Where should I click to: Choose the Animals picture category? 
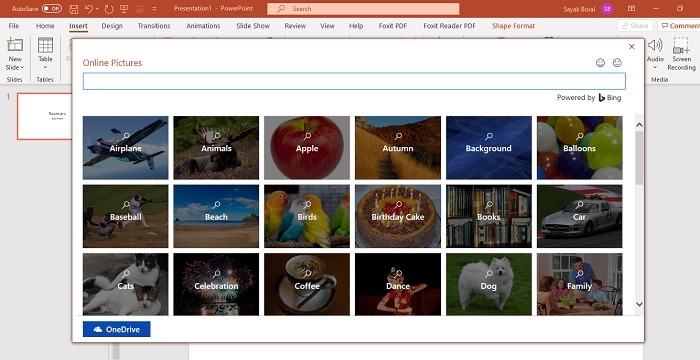pos(216,148)
